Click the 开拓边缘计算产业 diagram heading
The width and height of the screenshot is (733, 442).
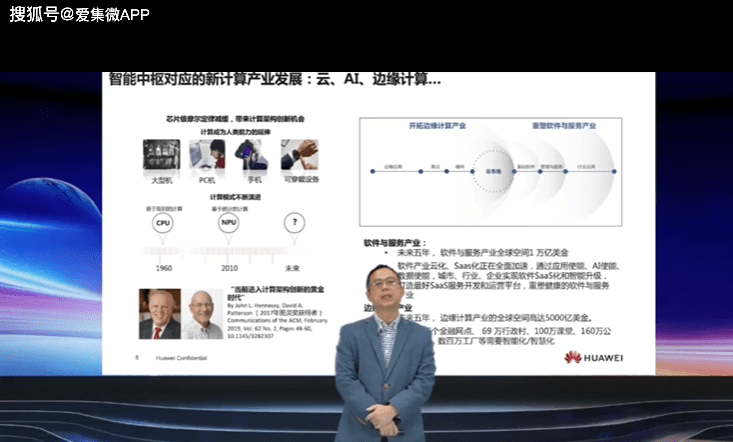(x=438, y=126)
